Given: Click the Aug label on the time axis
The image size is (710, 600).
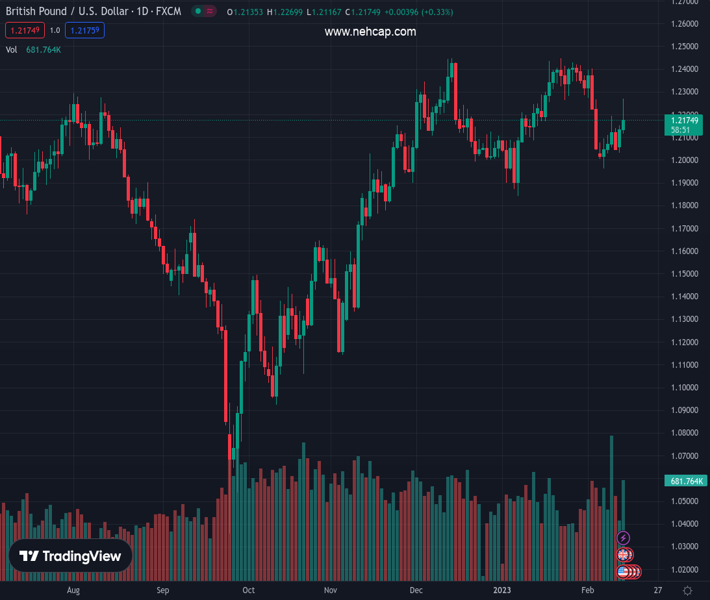Looking at the screenshot, I should 73,590.
